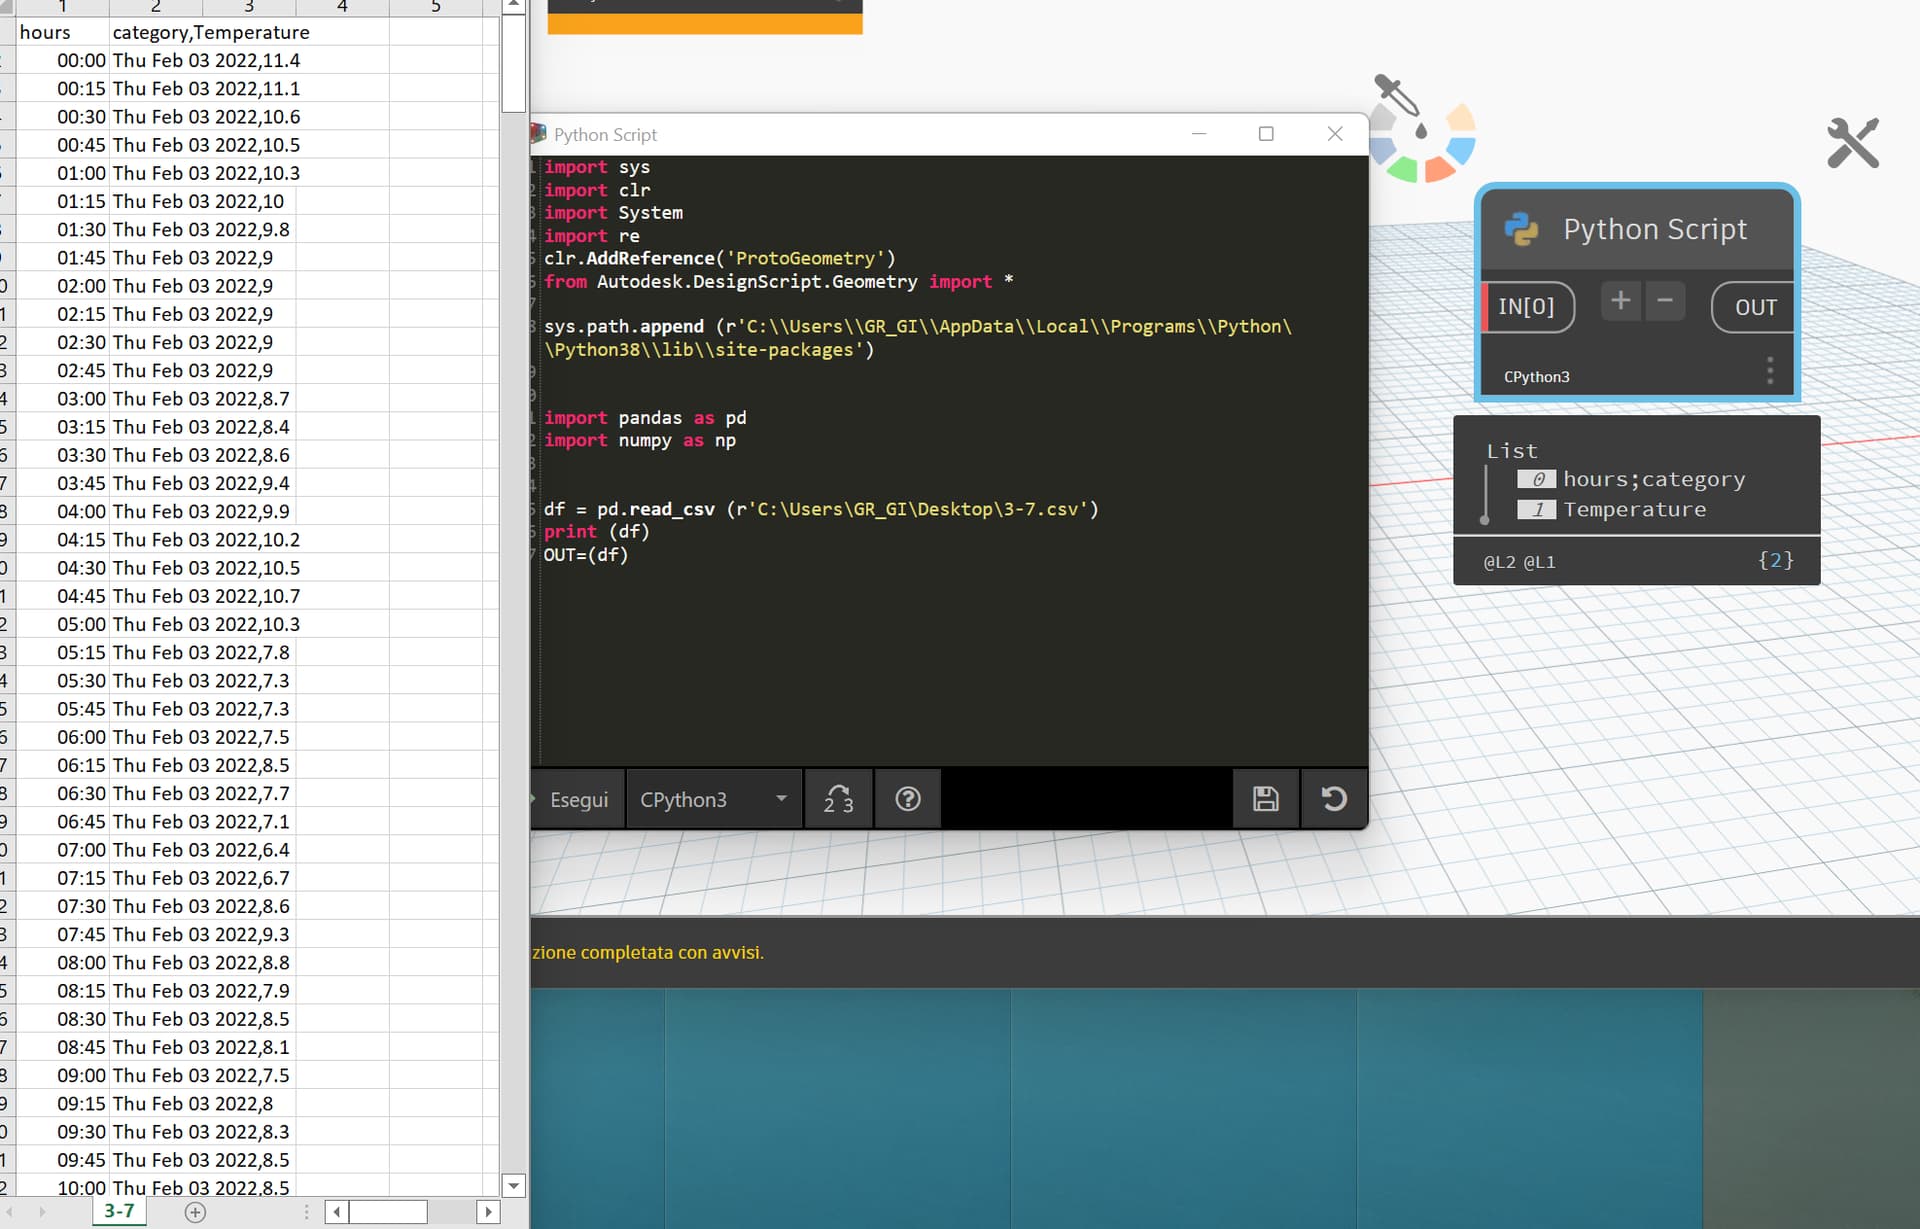Click the OUT port of the node
This screenshot has width=1920, height=1229.
click(x=1755, y=307)
